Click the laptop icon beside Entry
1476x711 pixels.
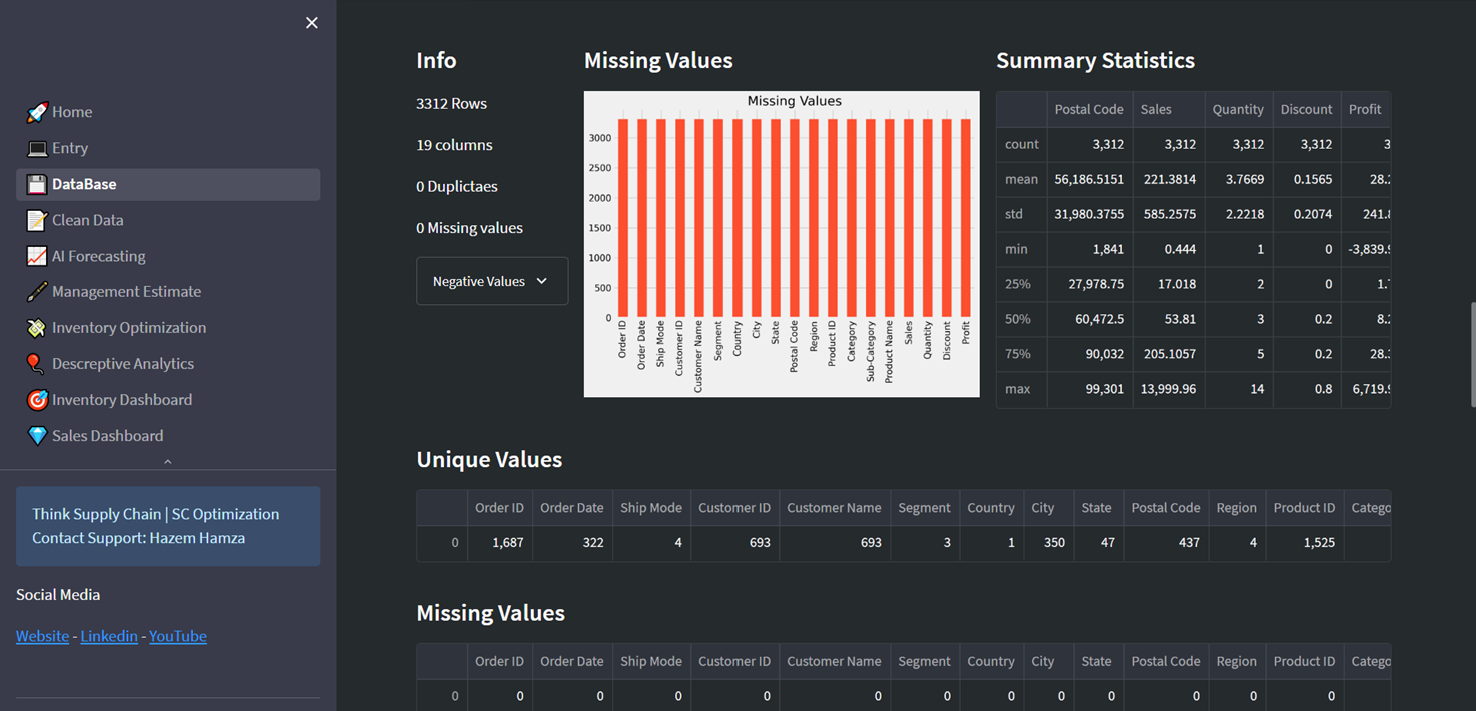(x=37, y=148)
